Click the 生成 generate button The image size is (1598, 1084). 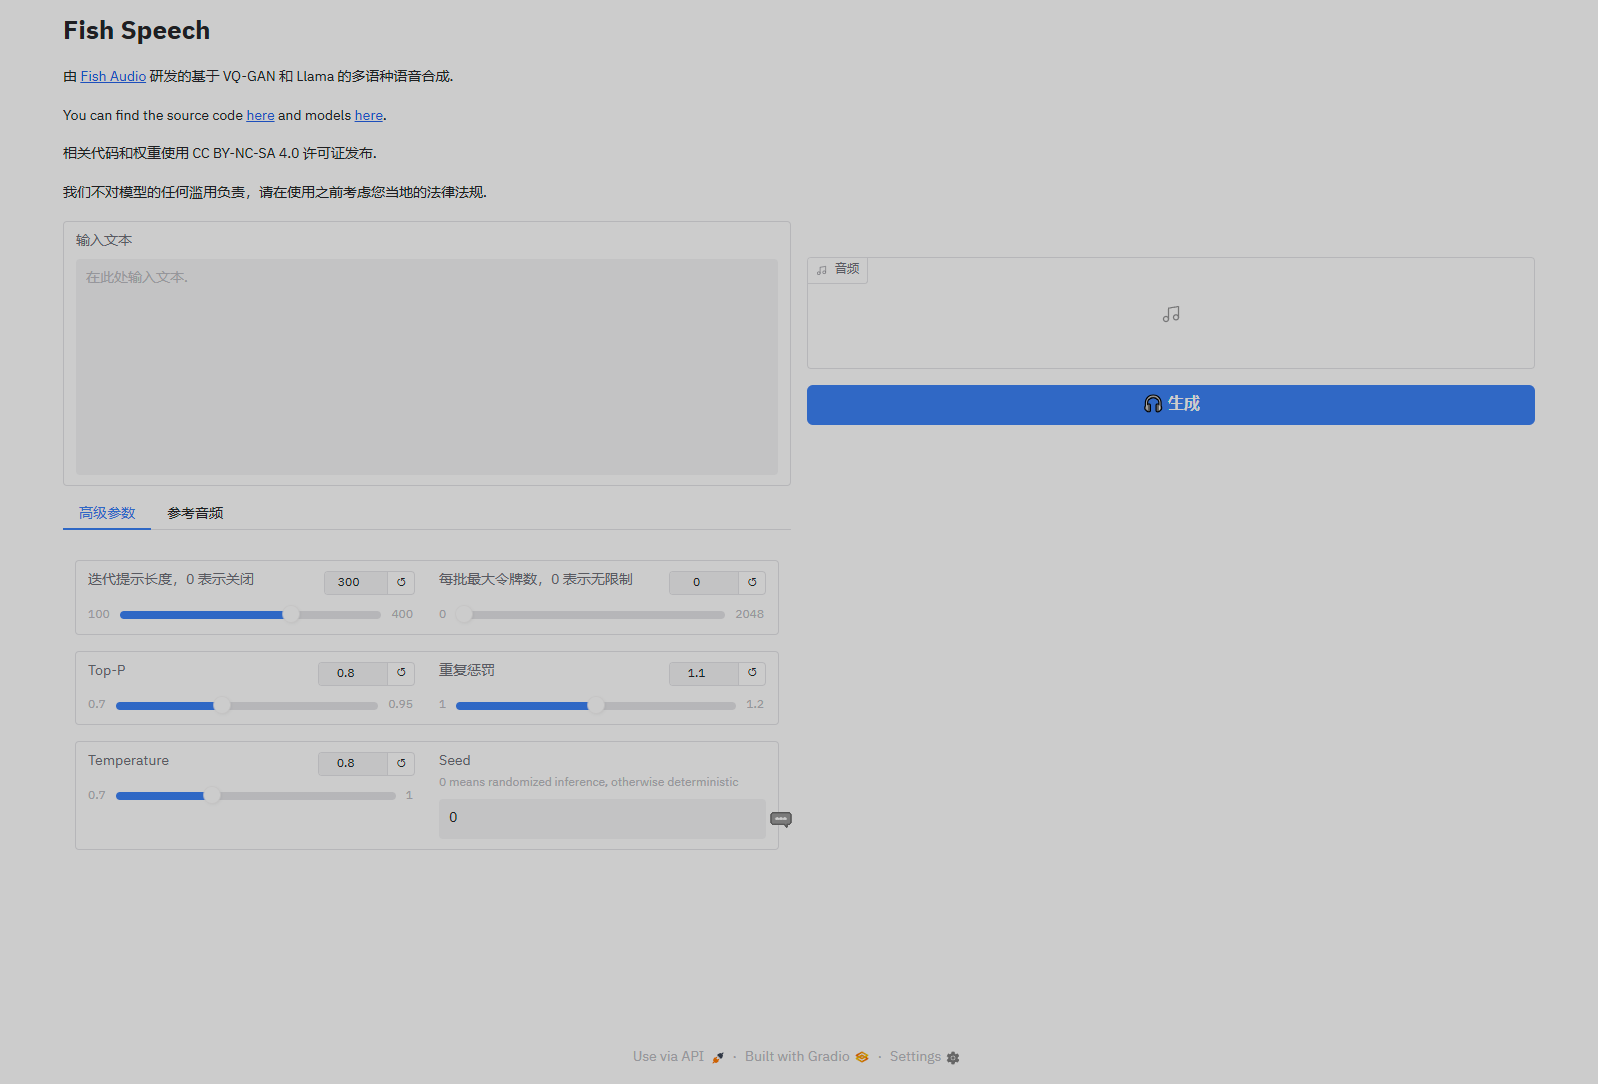click(1171, 405)
